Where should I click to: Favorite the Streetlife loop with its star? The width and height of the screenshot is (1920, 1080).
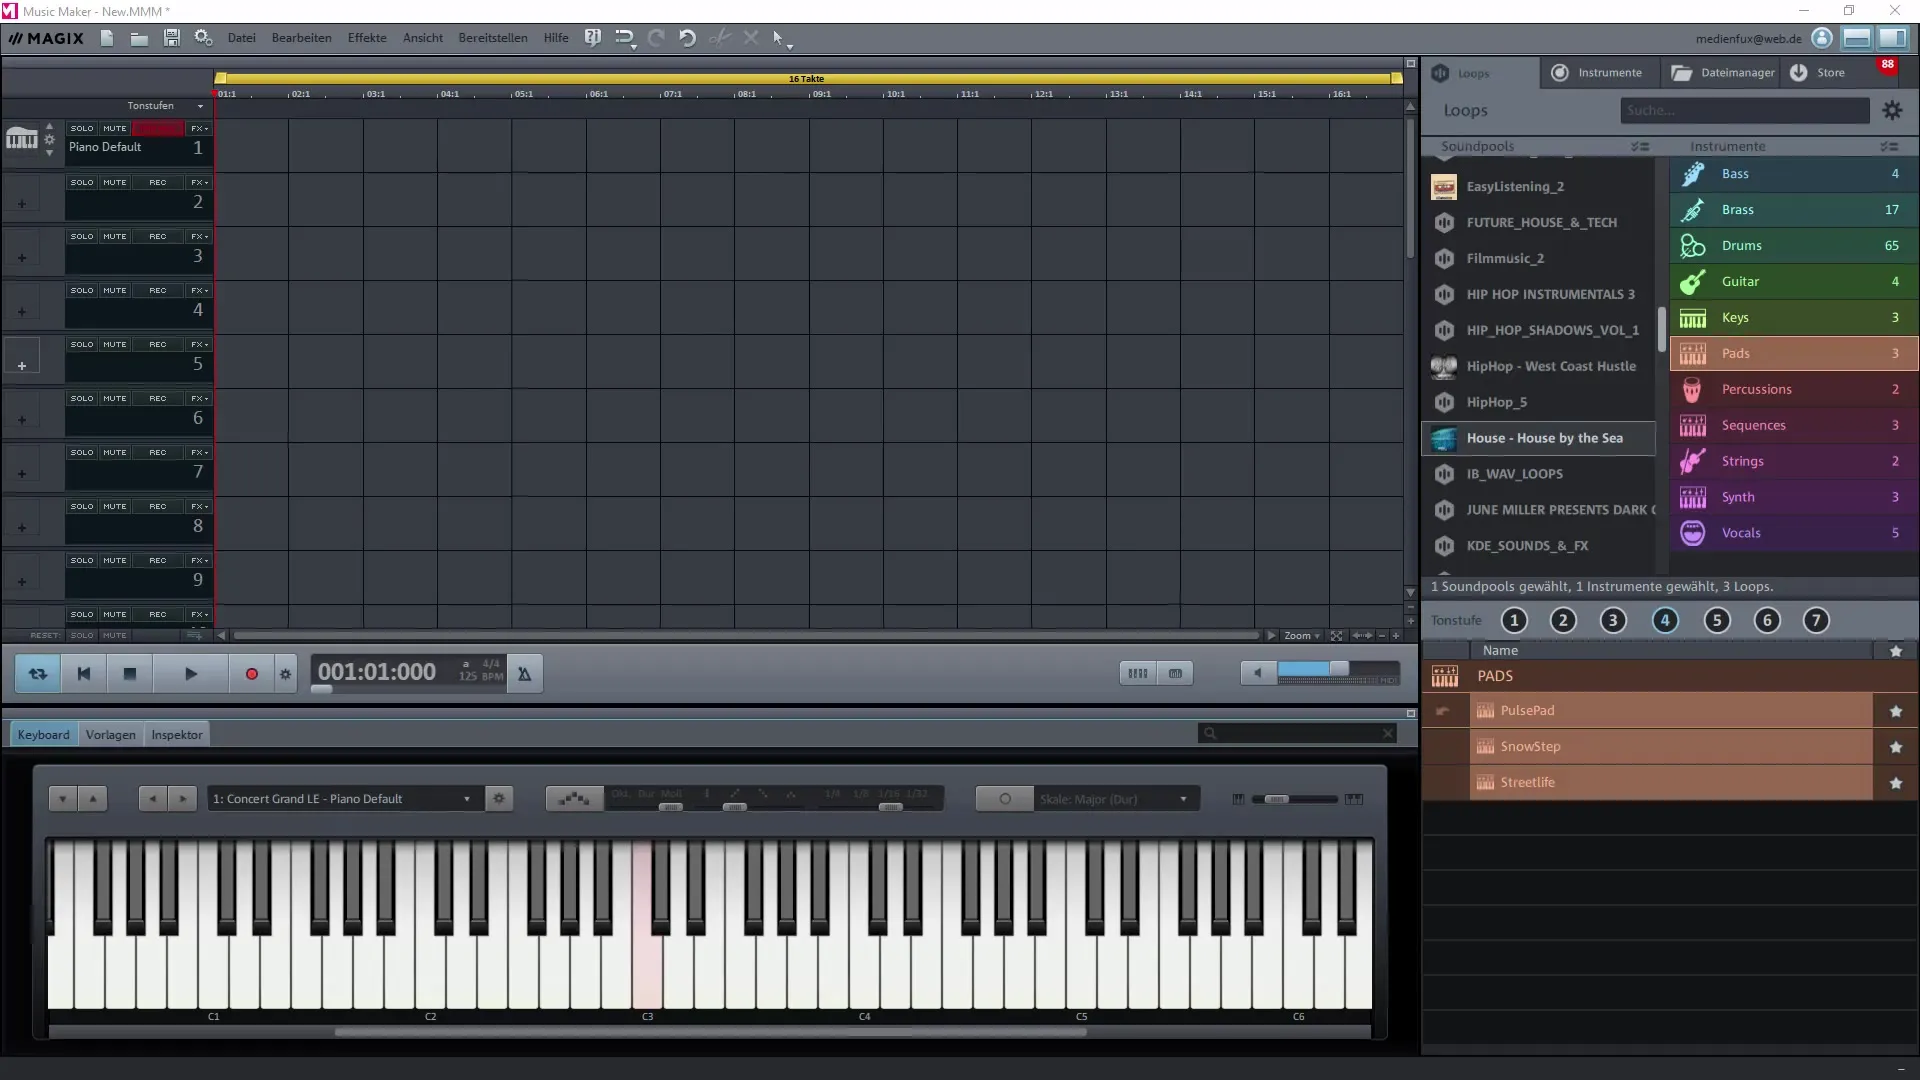[1895, 783]
